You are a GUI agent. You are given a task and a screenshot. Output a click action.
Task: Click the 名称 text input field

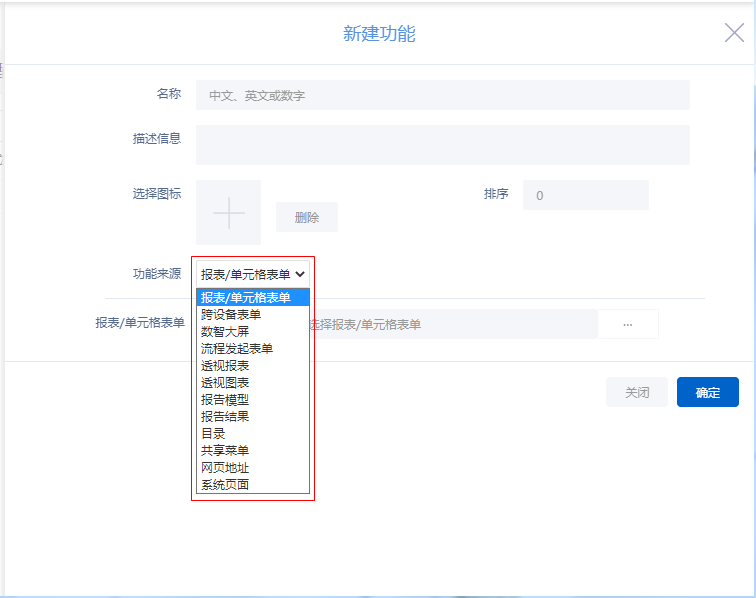[442, 95]
